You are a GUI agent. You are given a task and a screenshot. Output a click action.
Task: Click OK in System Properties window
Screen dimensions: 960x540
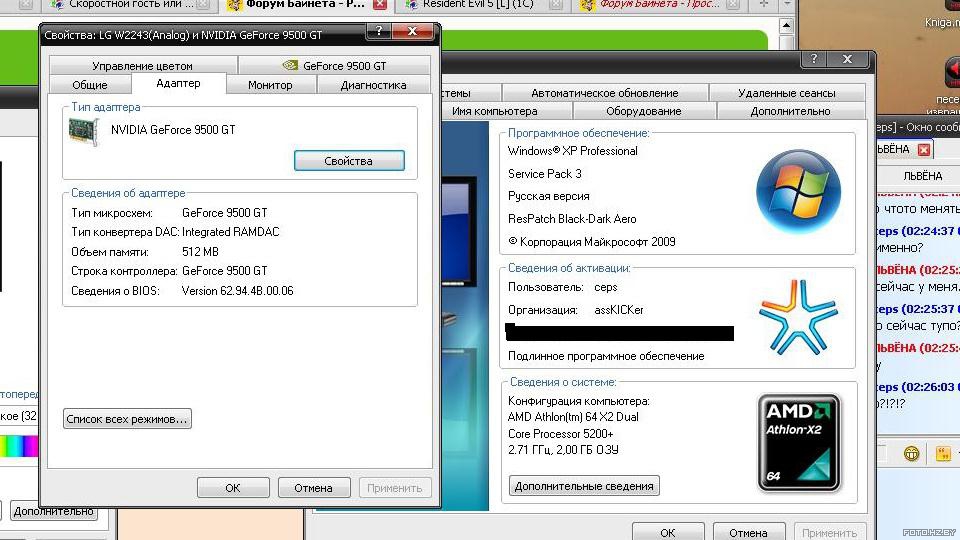point(668,532)
